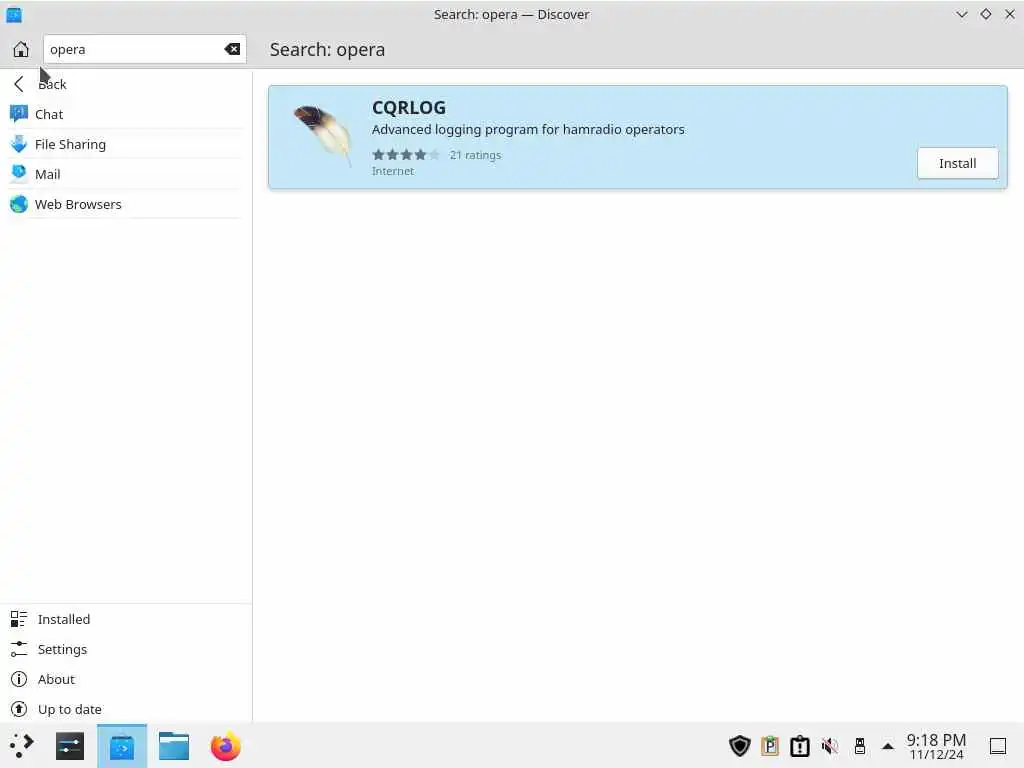Go back using the Back arrow
Screen dimensions: 1024x768
(x=19, y=84)
